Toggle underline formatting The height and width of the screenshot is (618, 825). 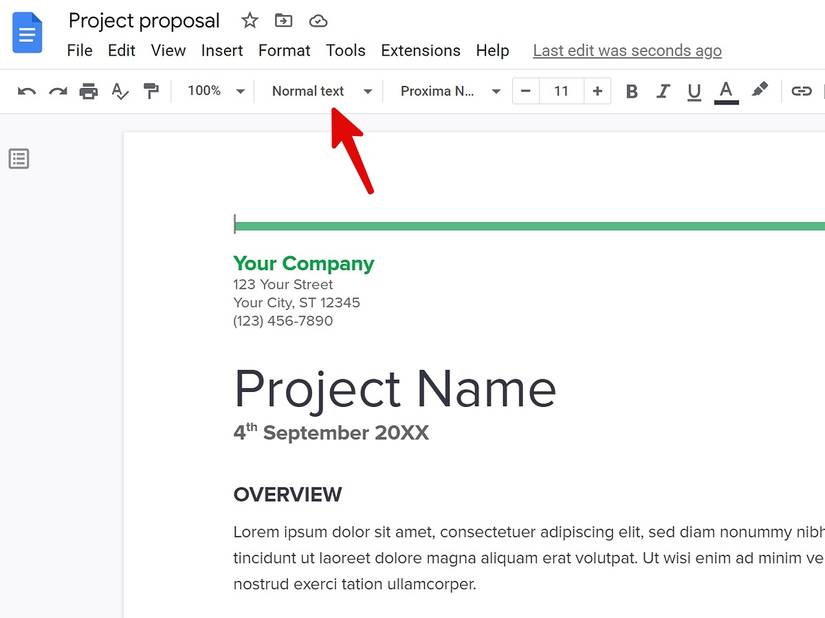(694, 91)
